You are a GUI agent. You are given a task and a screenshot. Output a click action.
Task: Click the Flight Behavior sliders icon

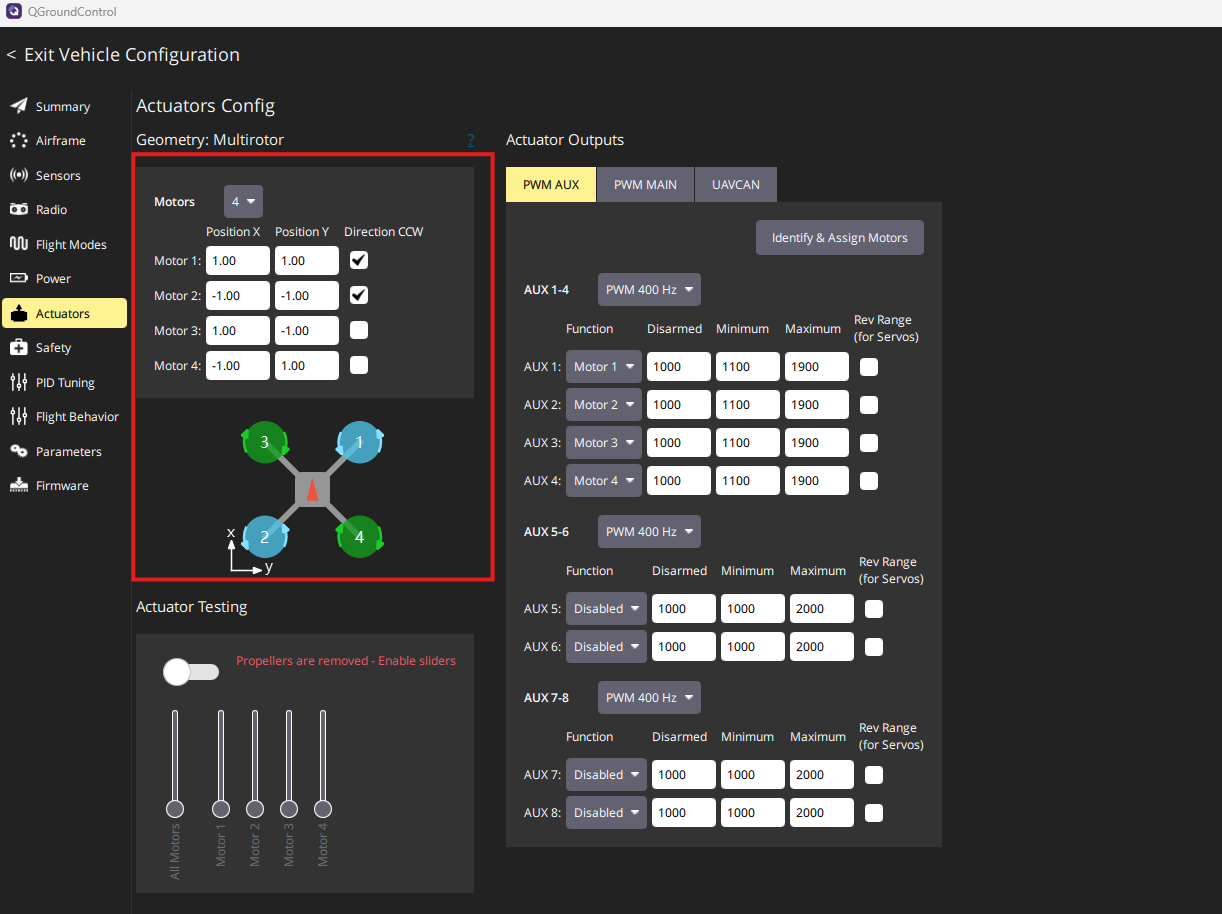click(19, 416)
